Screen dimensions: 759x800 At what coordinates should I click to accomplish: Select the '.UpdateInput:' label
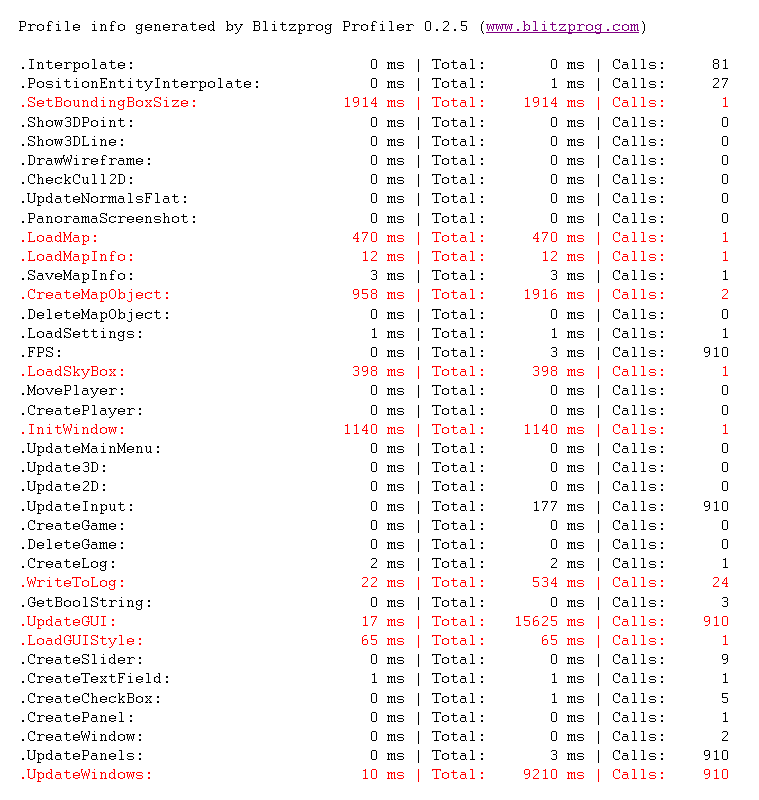[77, 507]
